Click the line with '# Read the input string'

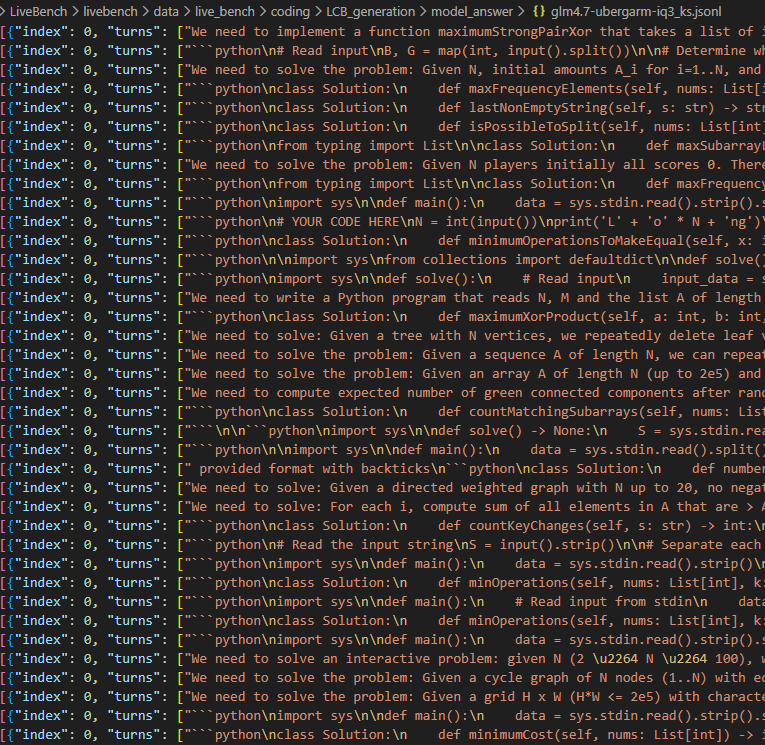pyautogui.click(x=382, y=545)
